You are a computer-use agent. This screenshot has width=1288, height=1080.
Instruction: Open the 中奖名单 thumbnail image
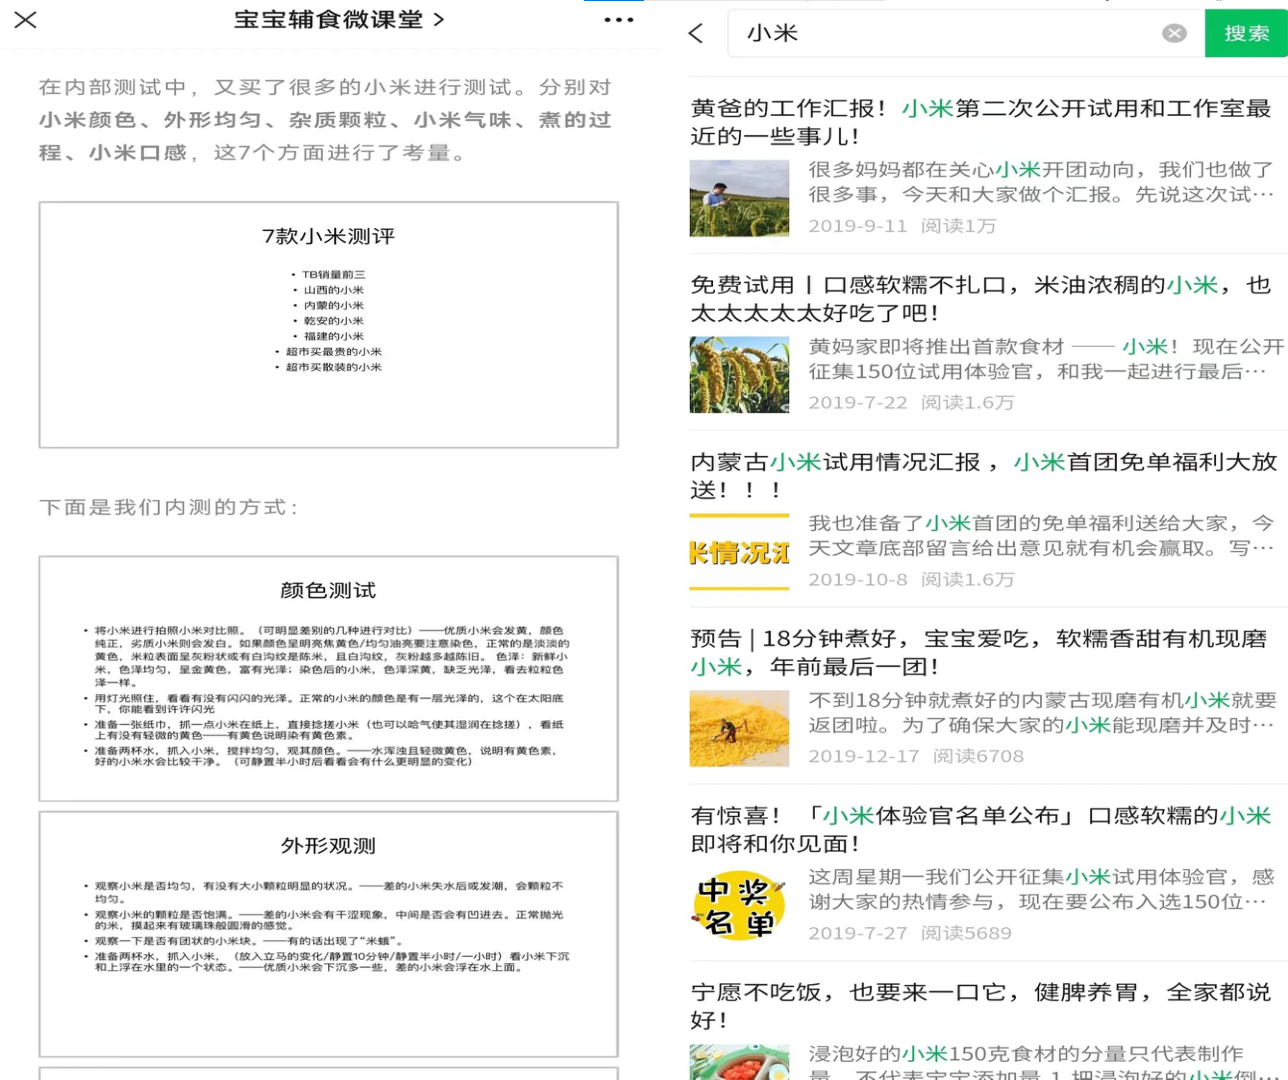(739, 906)
